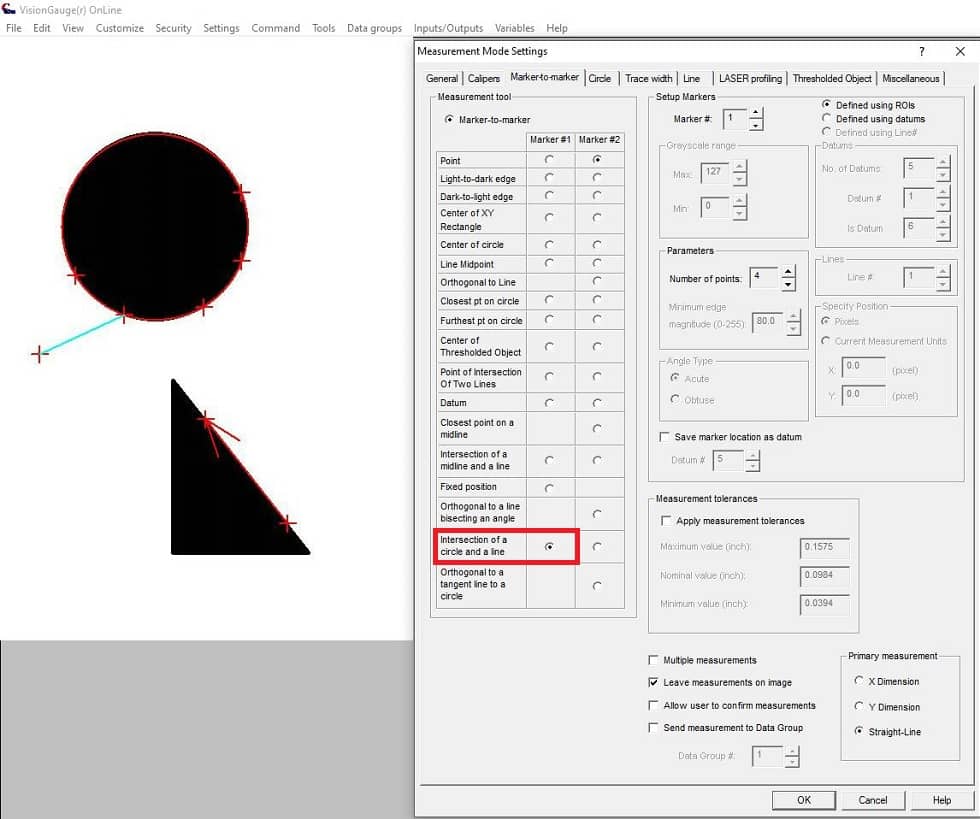Close the Measurement Mode Settings dialog

tap(960, 51)
